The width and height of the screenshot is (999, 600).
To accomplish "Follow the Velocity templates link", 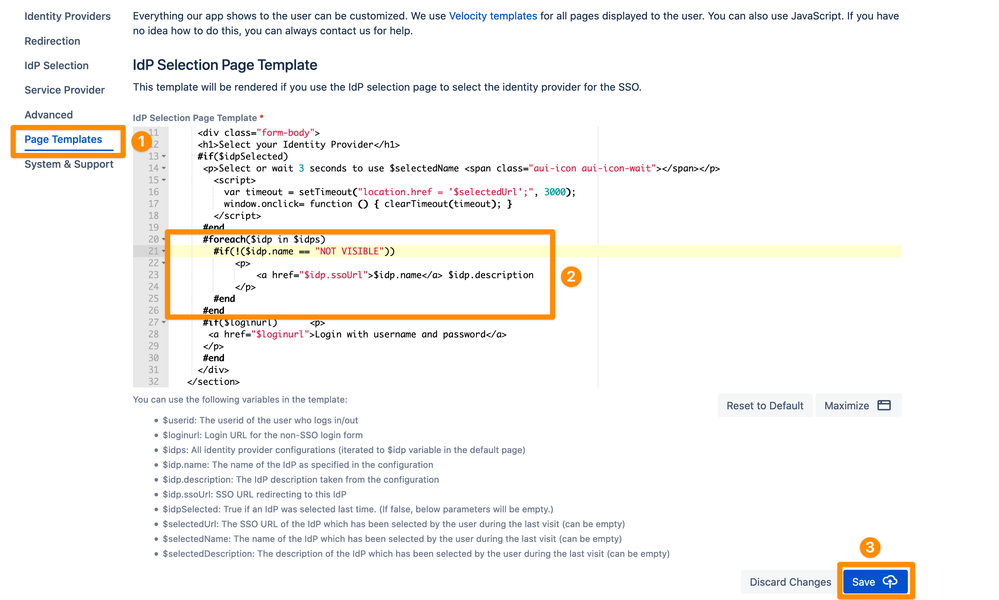I will [493, 16].
